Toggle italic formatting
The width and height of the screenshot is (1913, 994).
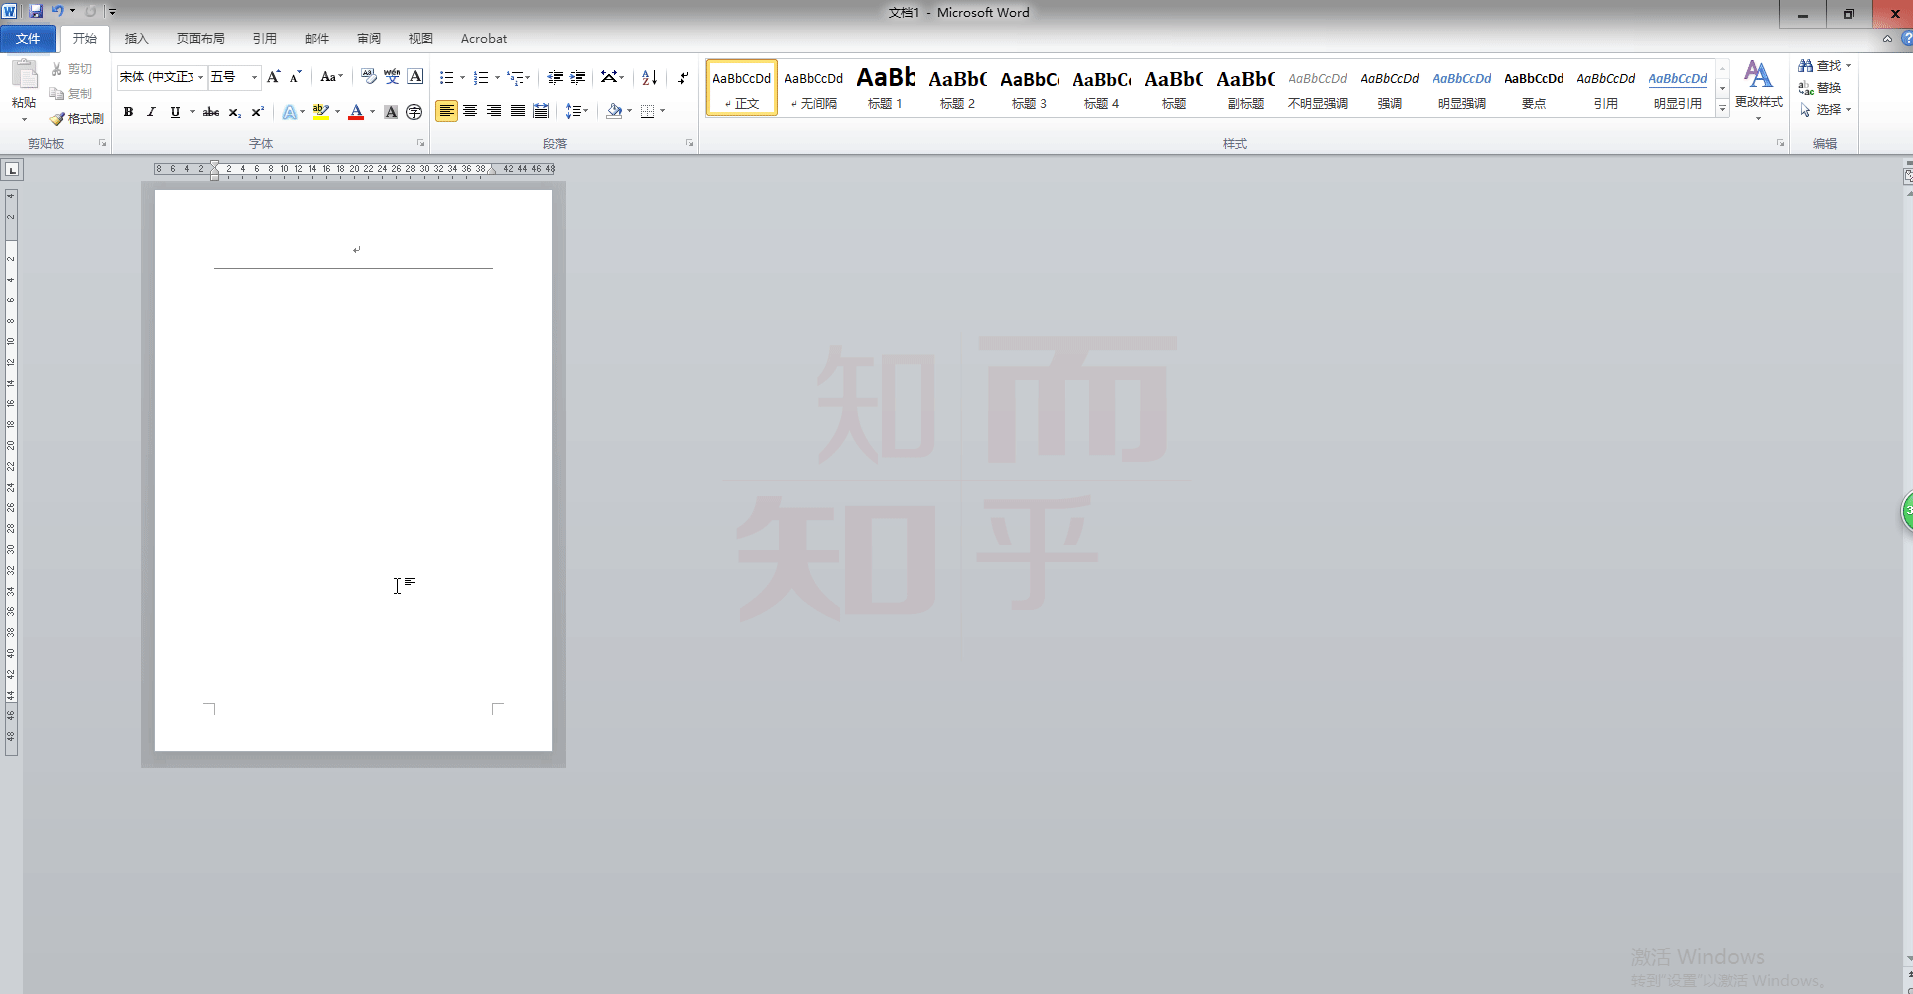click(x=151, y=112)
